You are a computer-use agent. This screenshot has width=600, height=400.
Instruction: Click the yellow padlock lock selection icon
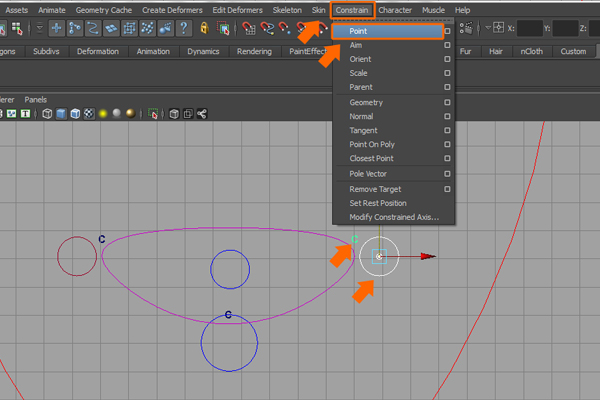(x=205, y=28)
